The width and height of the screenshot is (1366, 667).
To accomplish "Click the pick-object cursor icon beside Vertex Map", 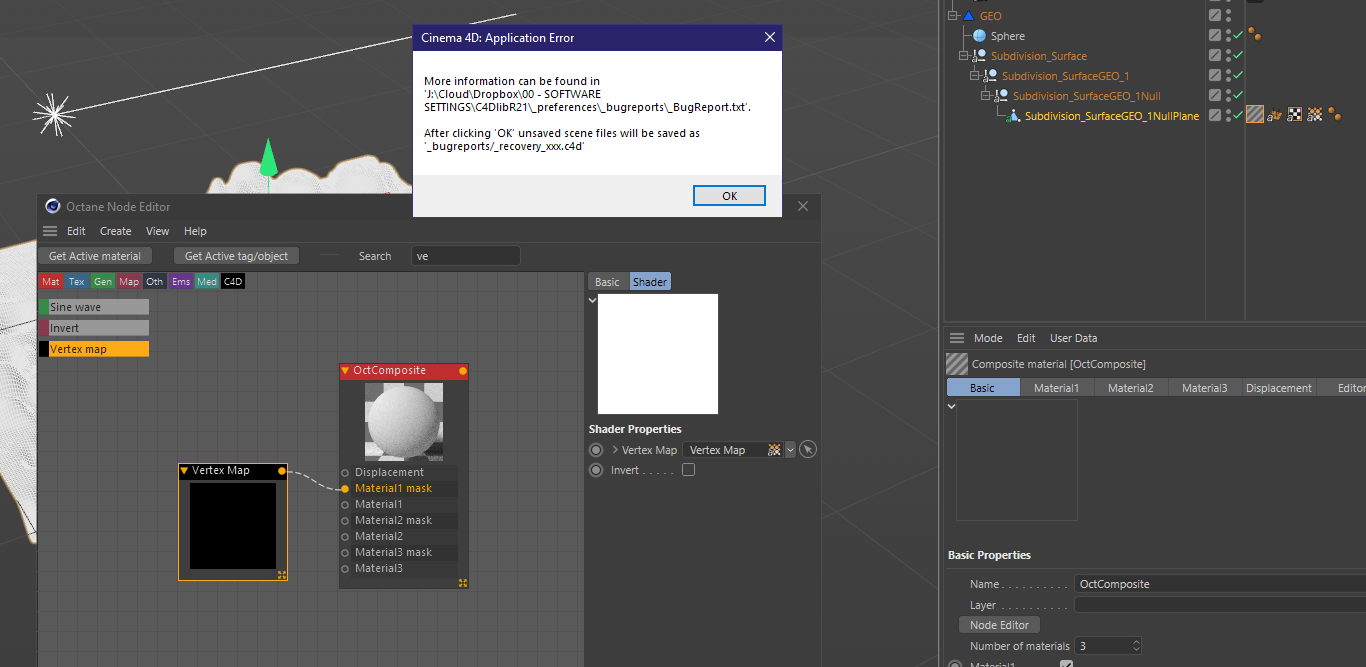I will 808,450.
